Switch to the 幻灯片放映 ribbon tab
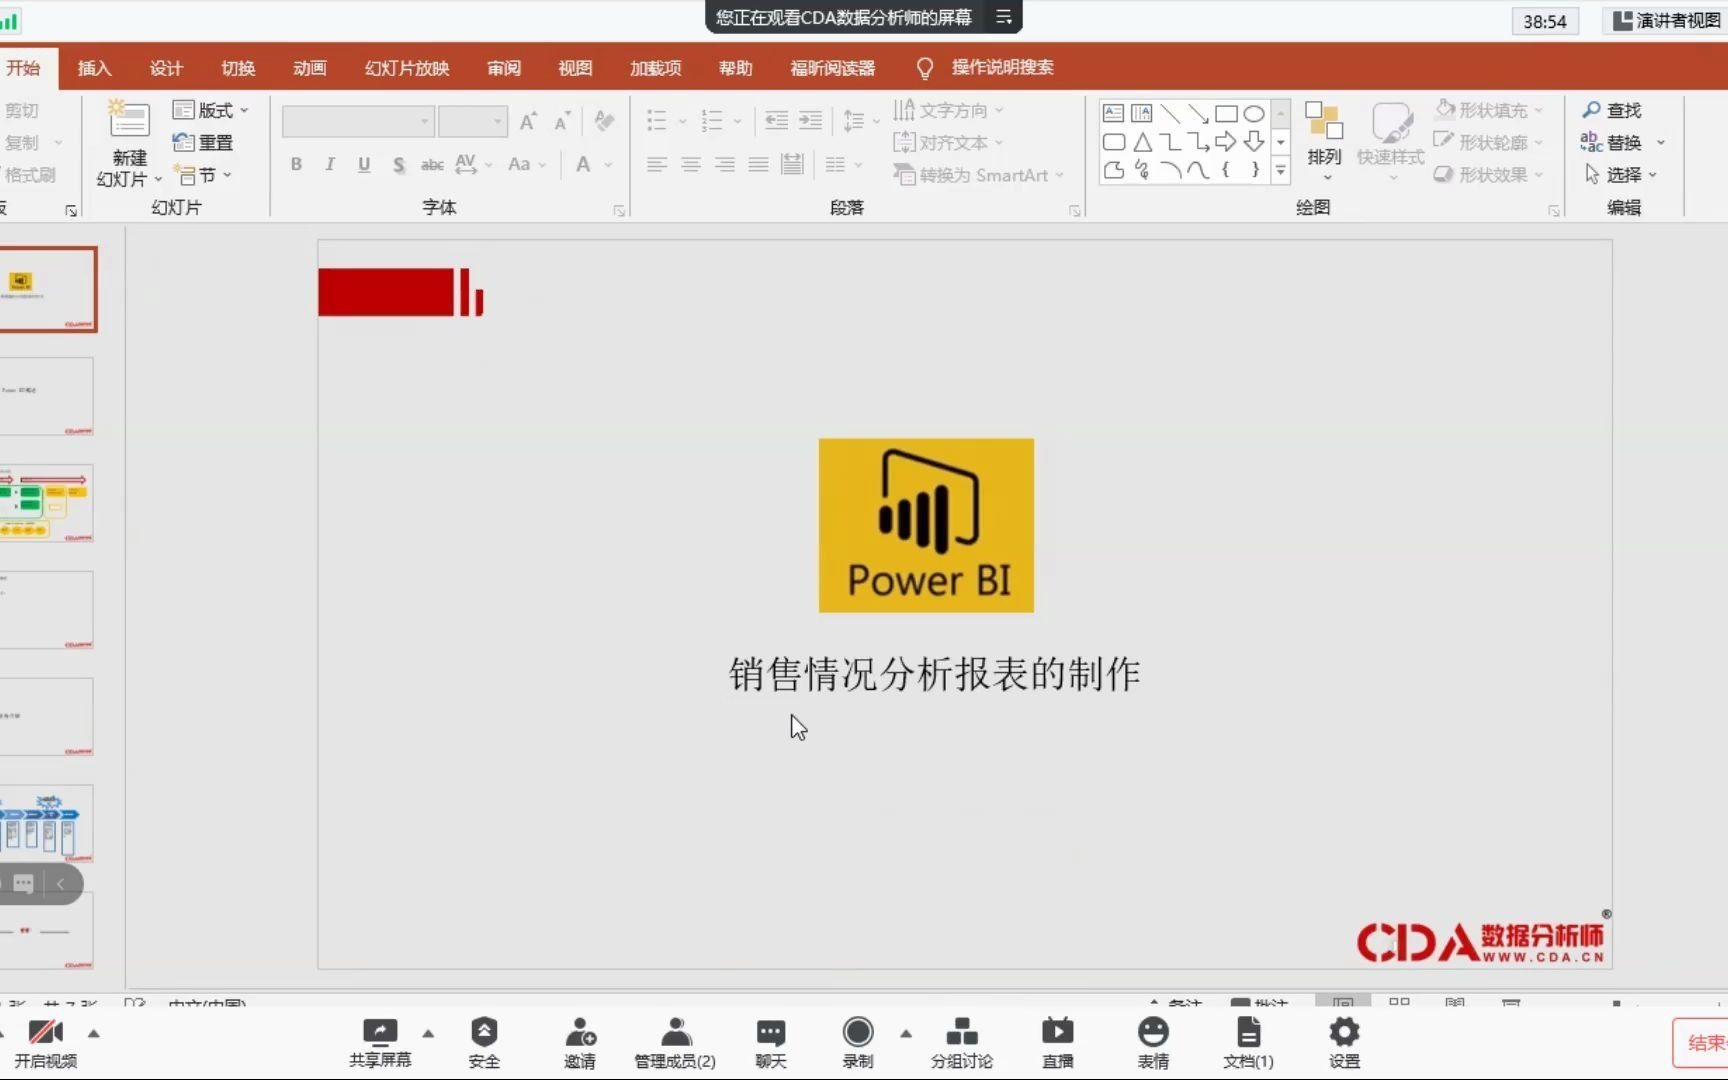Image resolution: width=1728 pixels, height=1080 pixels. click(405, 67)
